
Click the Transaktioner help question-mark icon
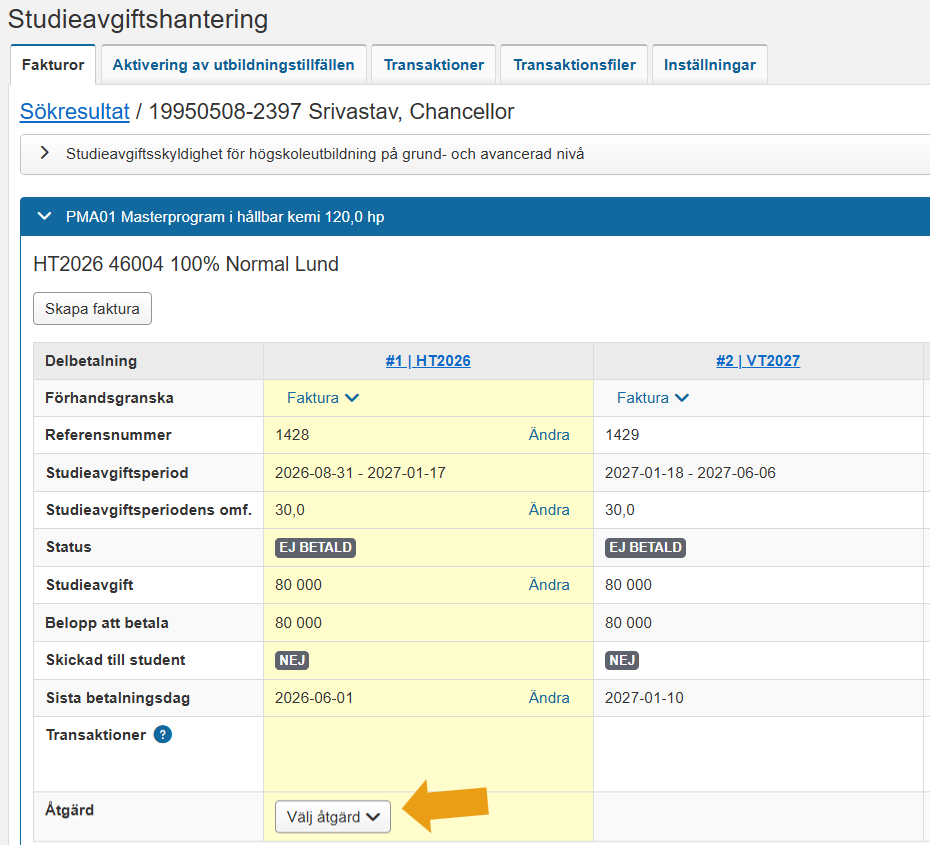tap(163, 735)
